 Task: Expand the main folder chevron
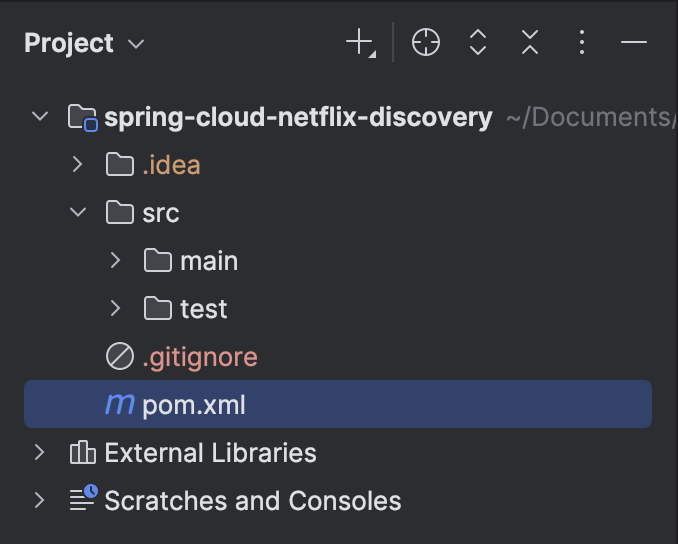(x=115, y=260)
